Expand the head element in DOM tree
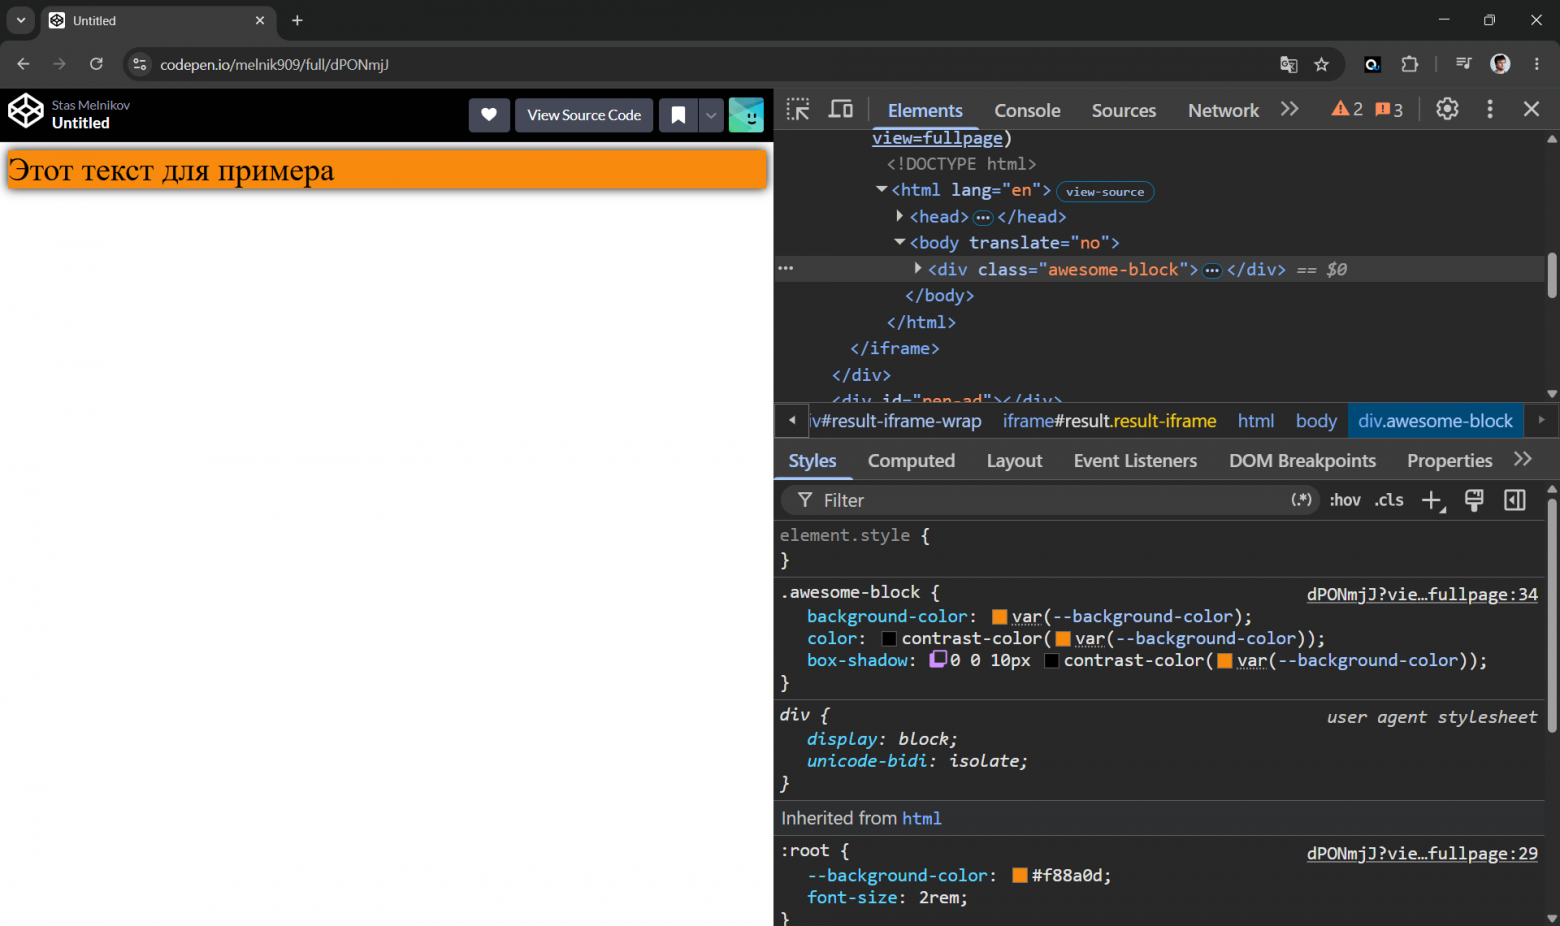 click(x=899, y=216)
